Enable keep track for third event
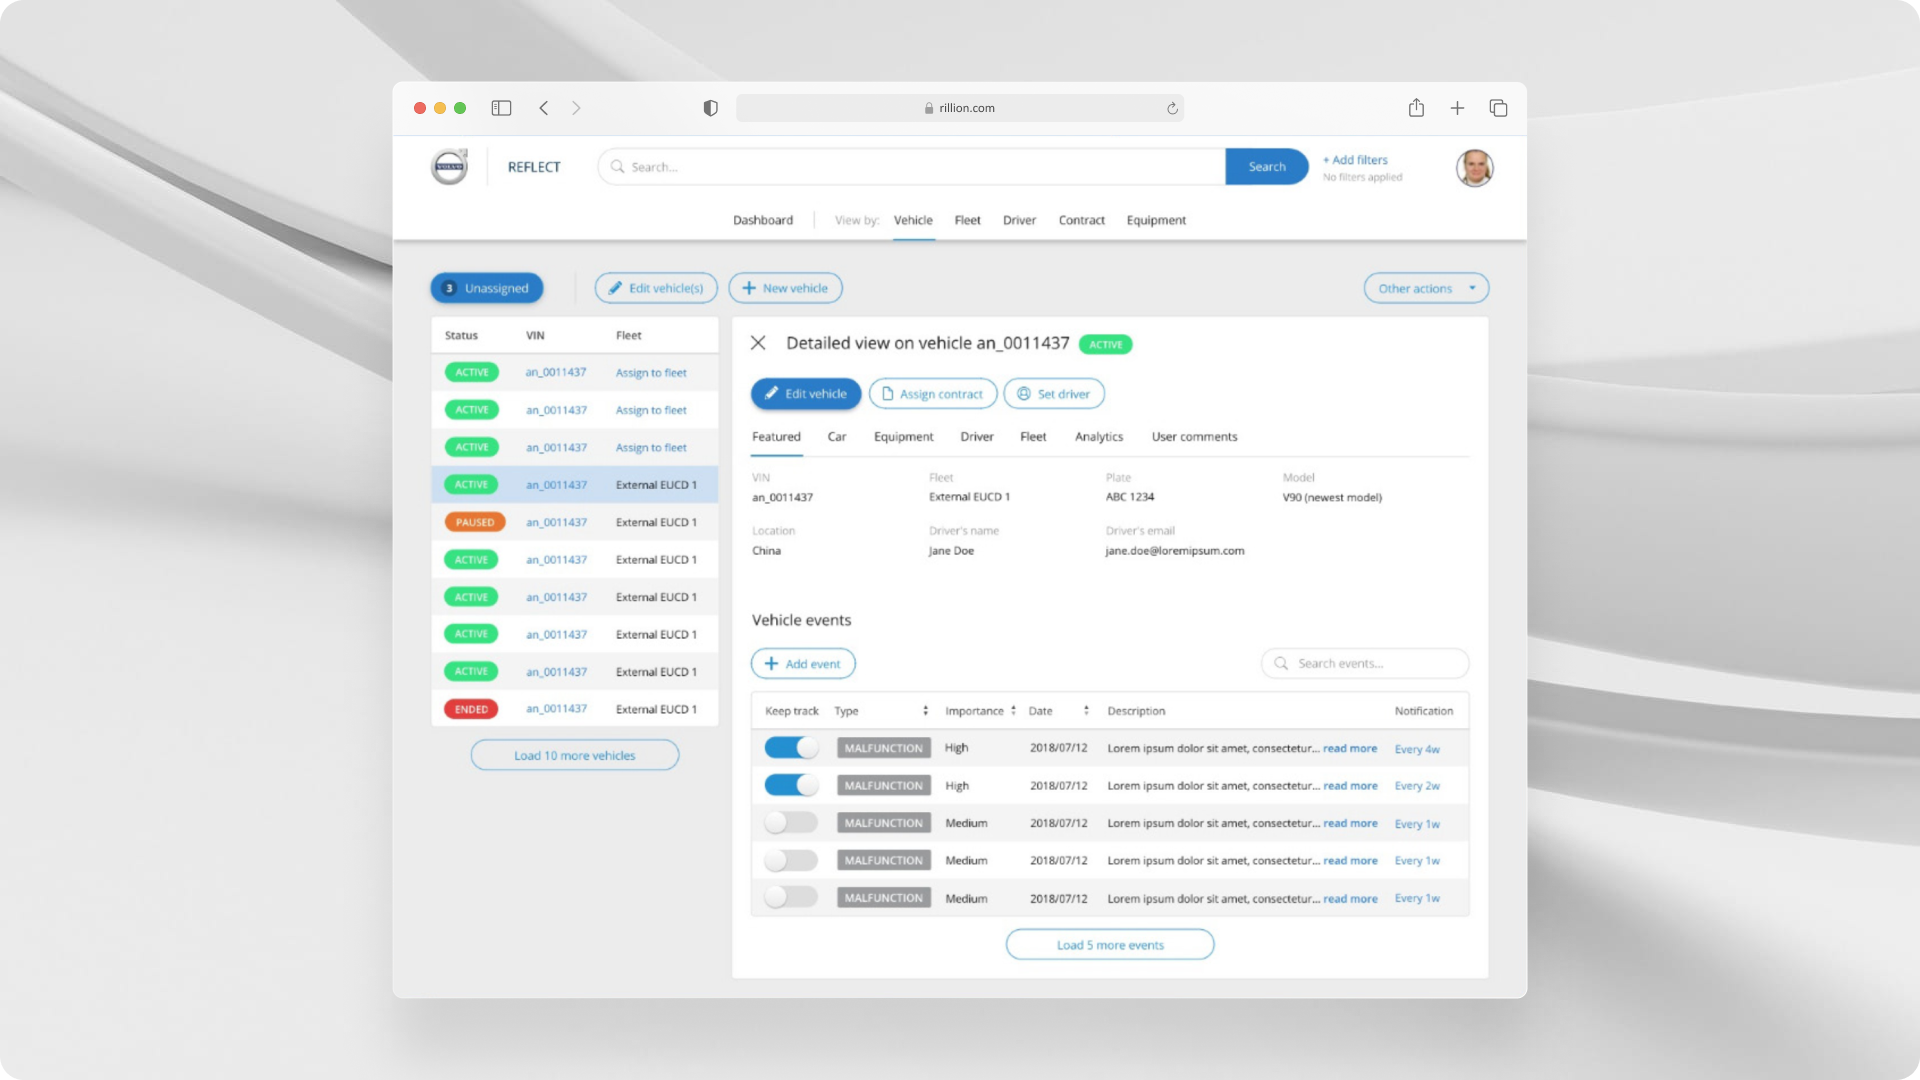The image size is (1920, 1080). [x=791, y=823]
